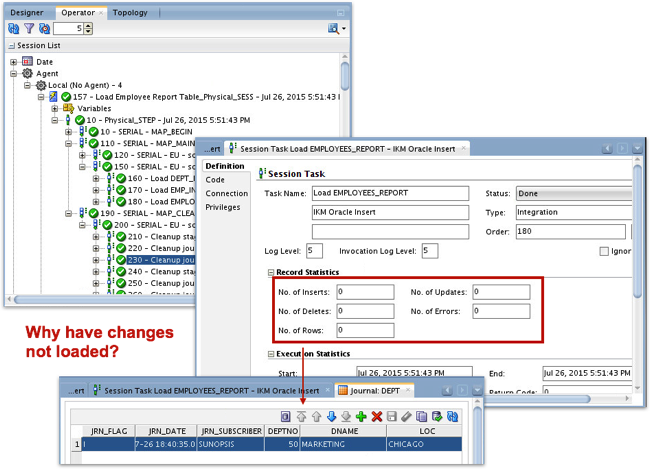Click the Session List horizontal scrollbar
Viewport: 650px width, 469px height.
(x=104, y=299)
